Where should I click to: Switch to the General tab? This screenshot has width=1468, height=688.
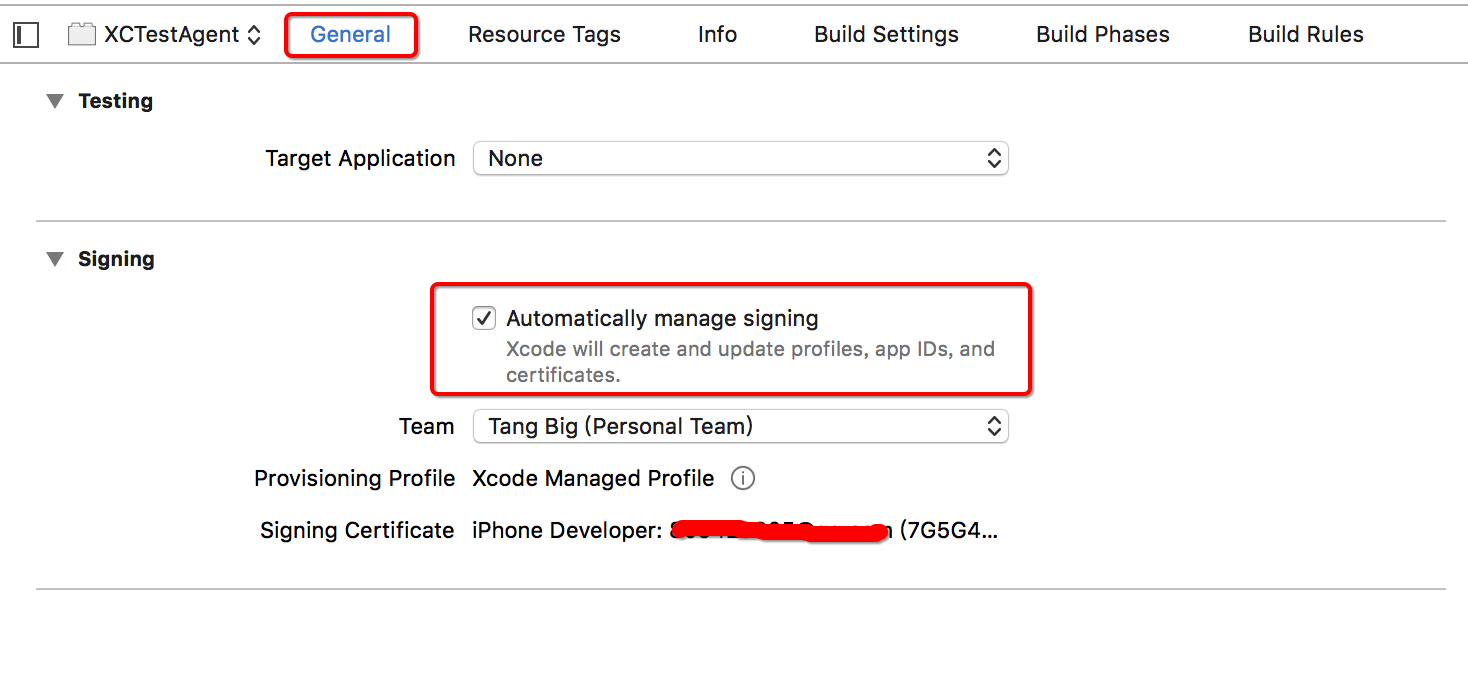click(351, 35)
